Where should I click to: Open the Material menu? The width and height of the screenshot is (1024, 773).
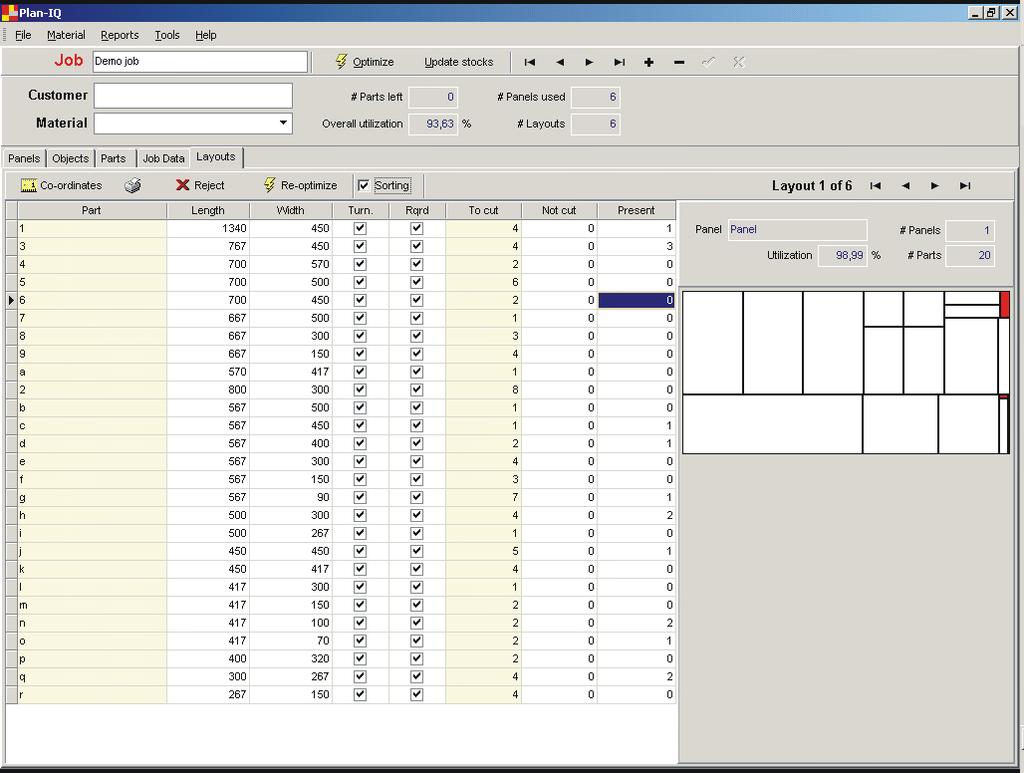[x=66, y=35]
